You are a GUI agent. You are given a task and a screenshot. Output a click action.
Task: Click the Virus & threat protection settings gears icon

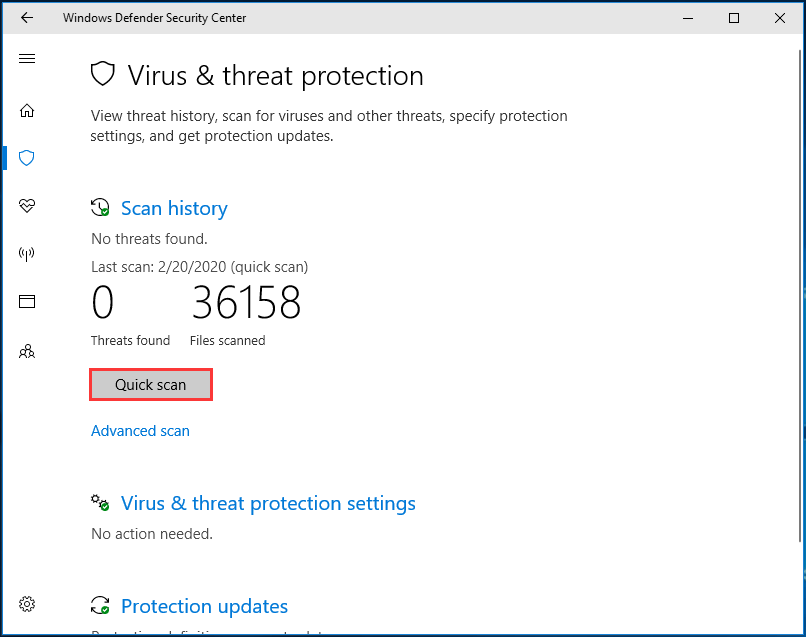(x=100, y=503)
